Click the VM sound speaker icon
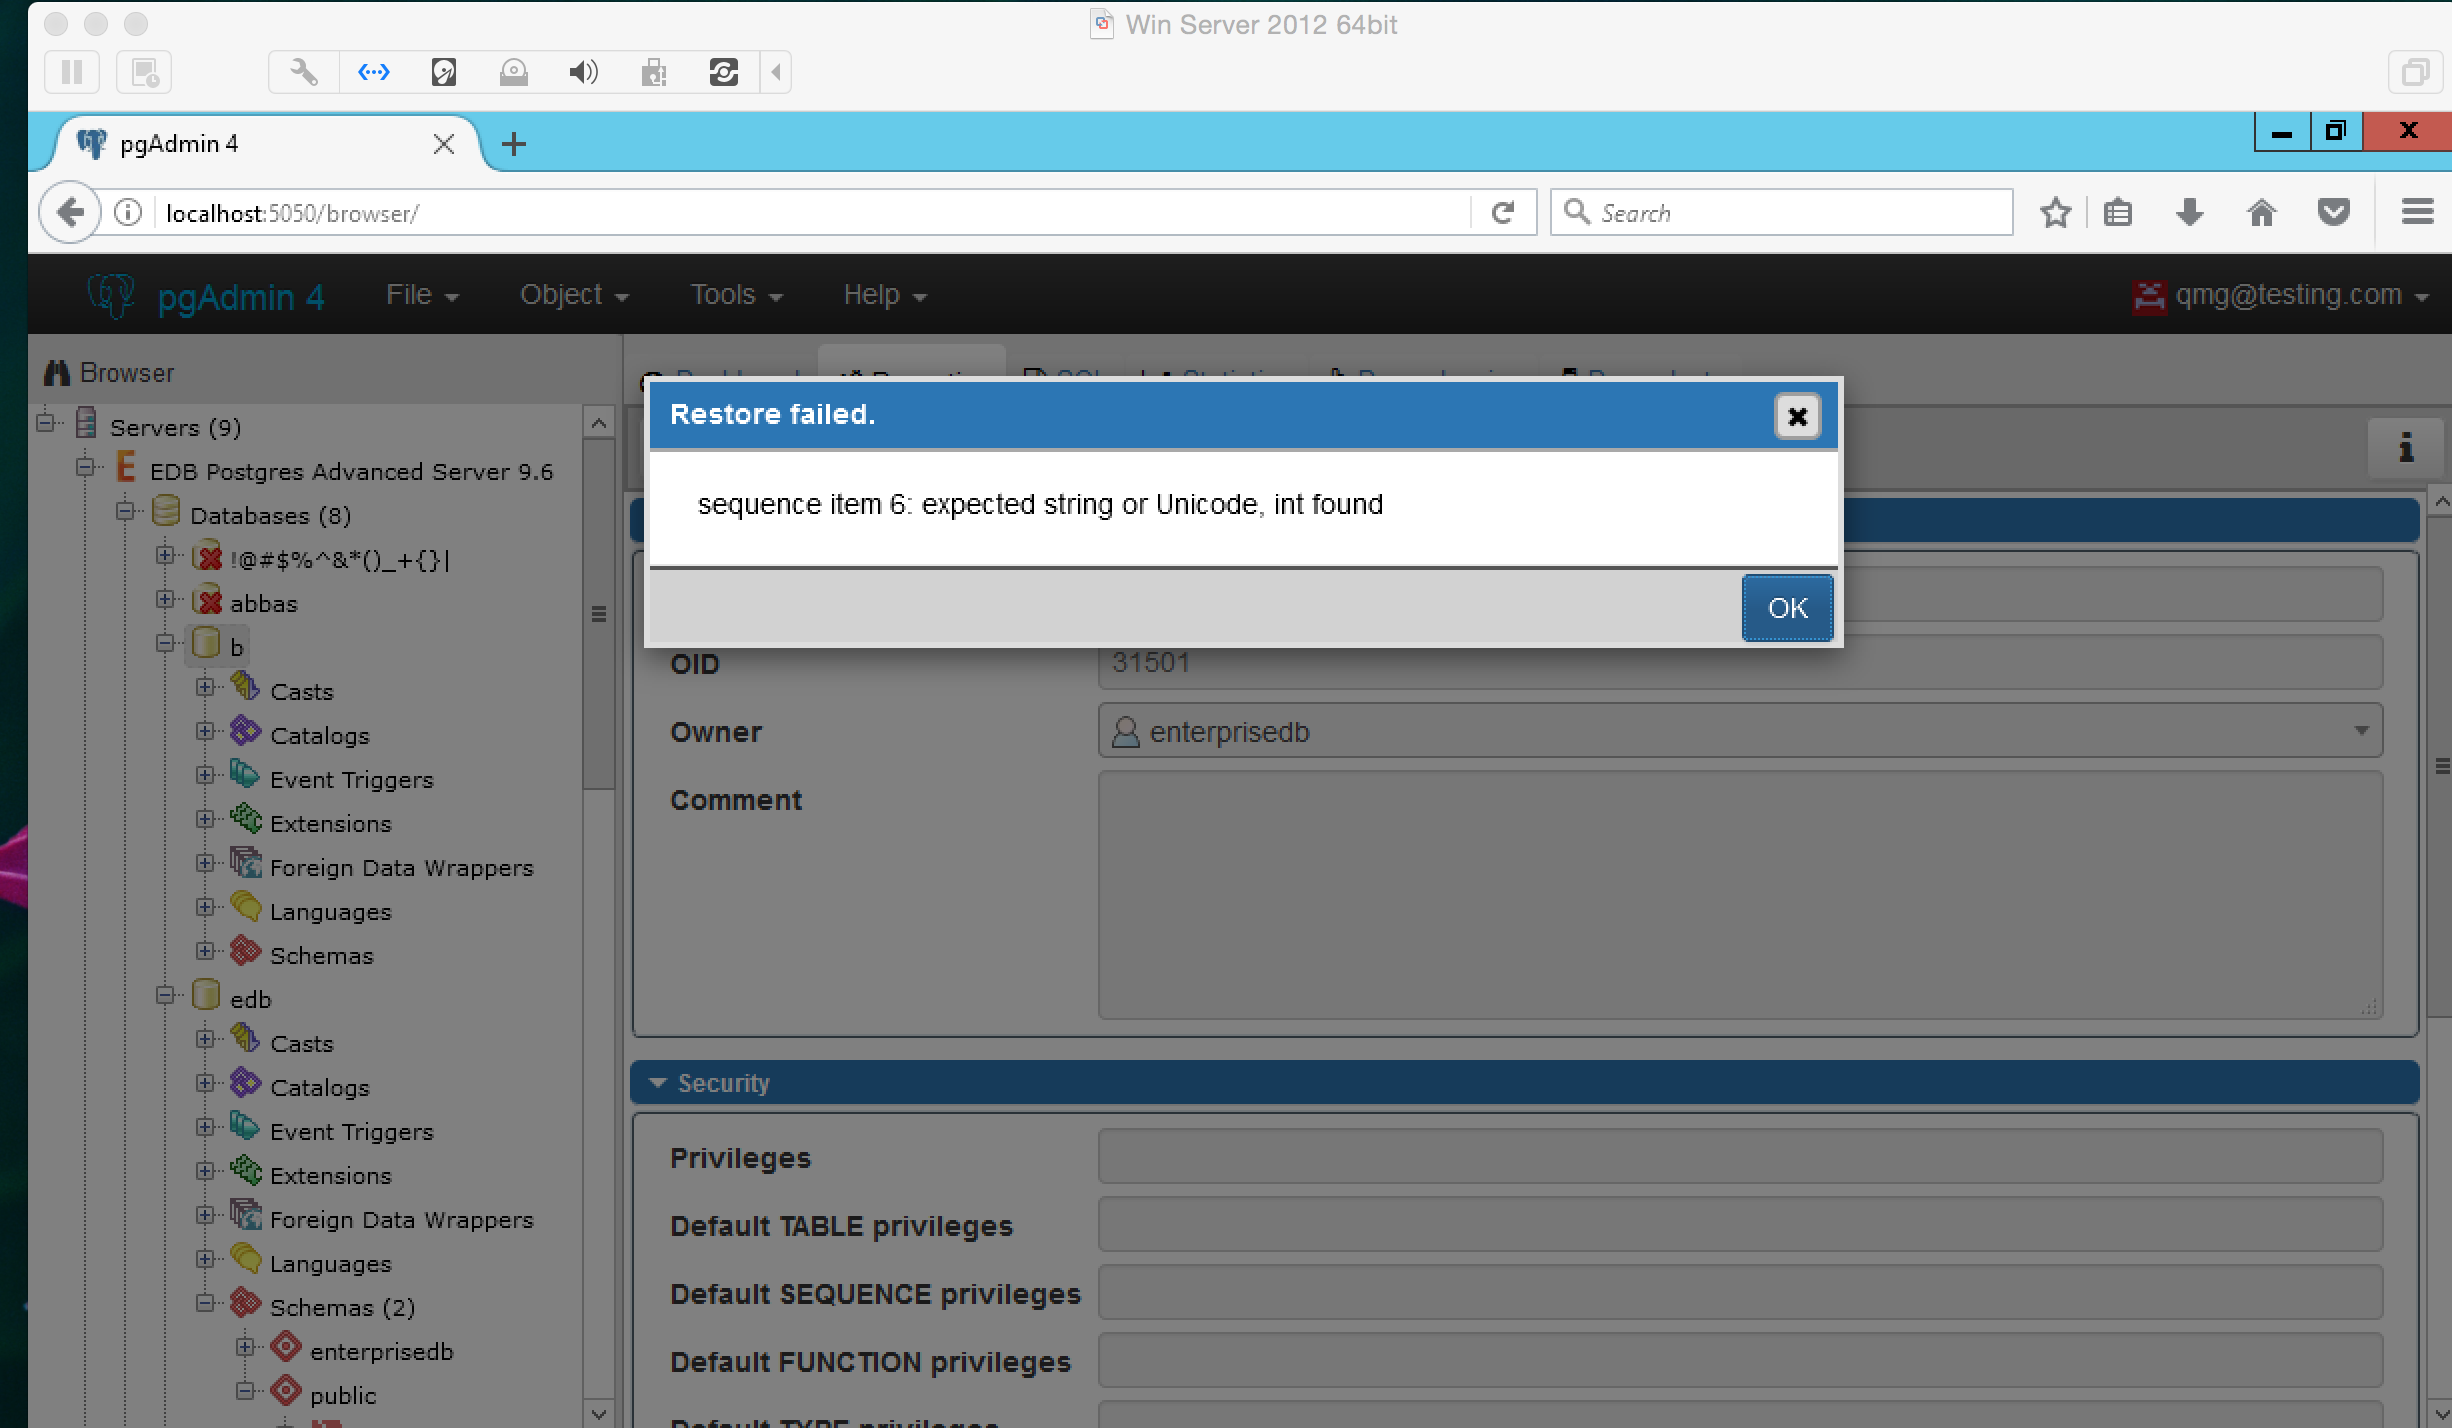2452x1428 pixels. [x=583, y=72]
